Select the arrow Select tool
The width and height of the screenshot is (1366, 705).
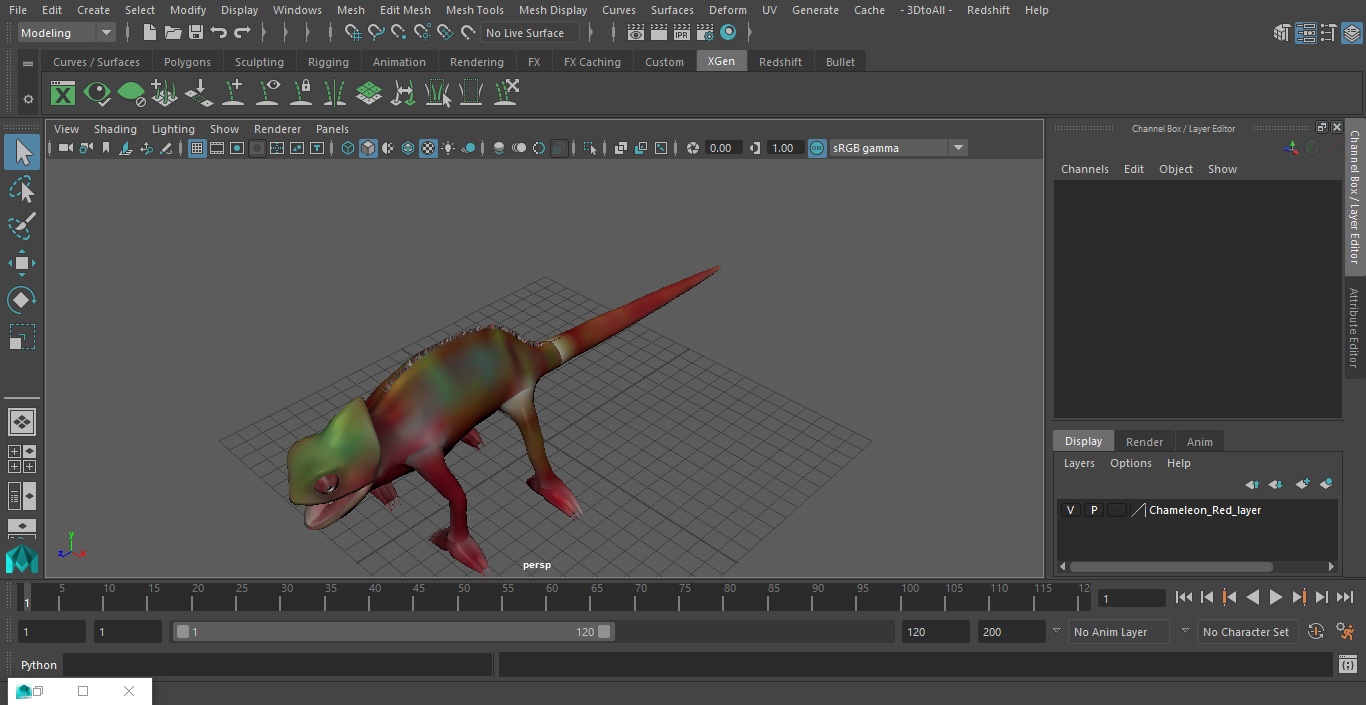tap(22, 152)
